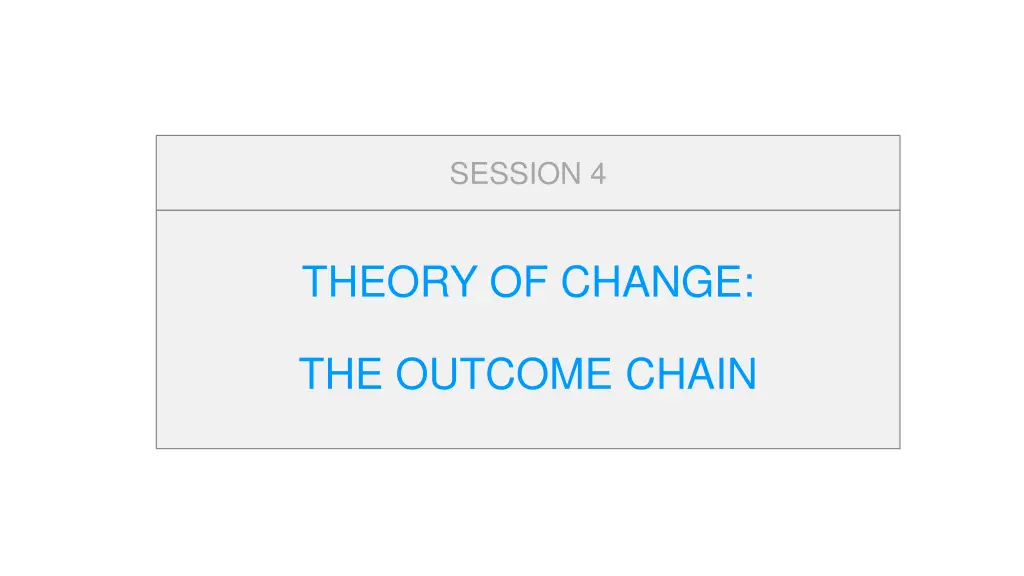The image size is (1024, 576).
Task: Click the word SESSION in the header
Action: (x=515, y=174)
